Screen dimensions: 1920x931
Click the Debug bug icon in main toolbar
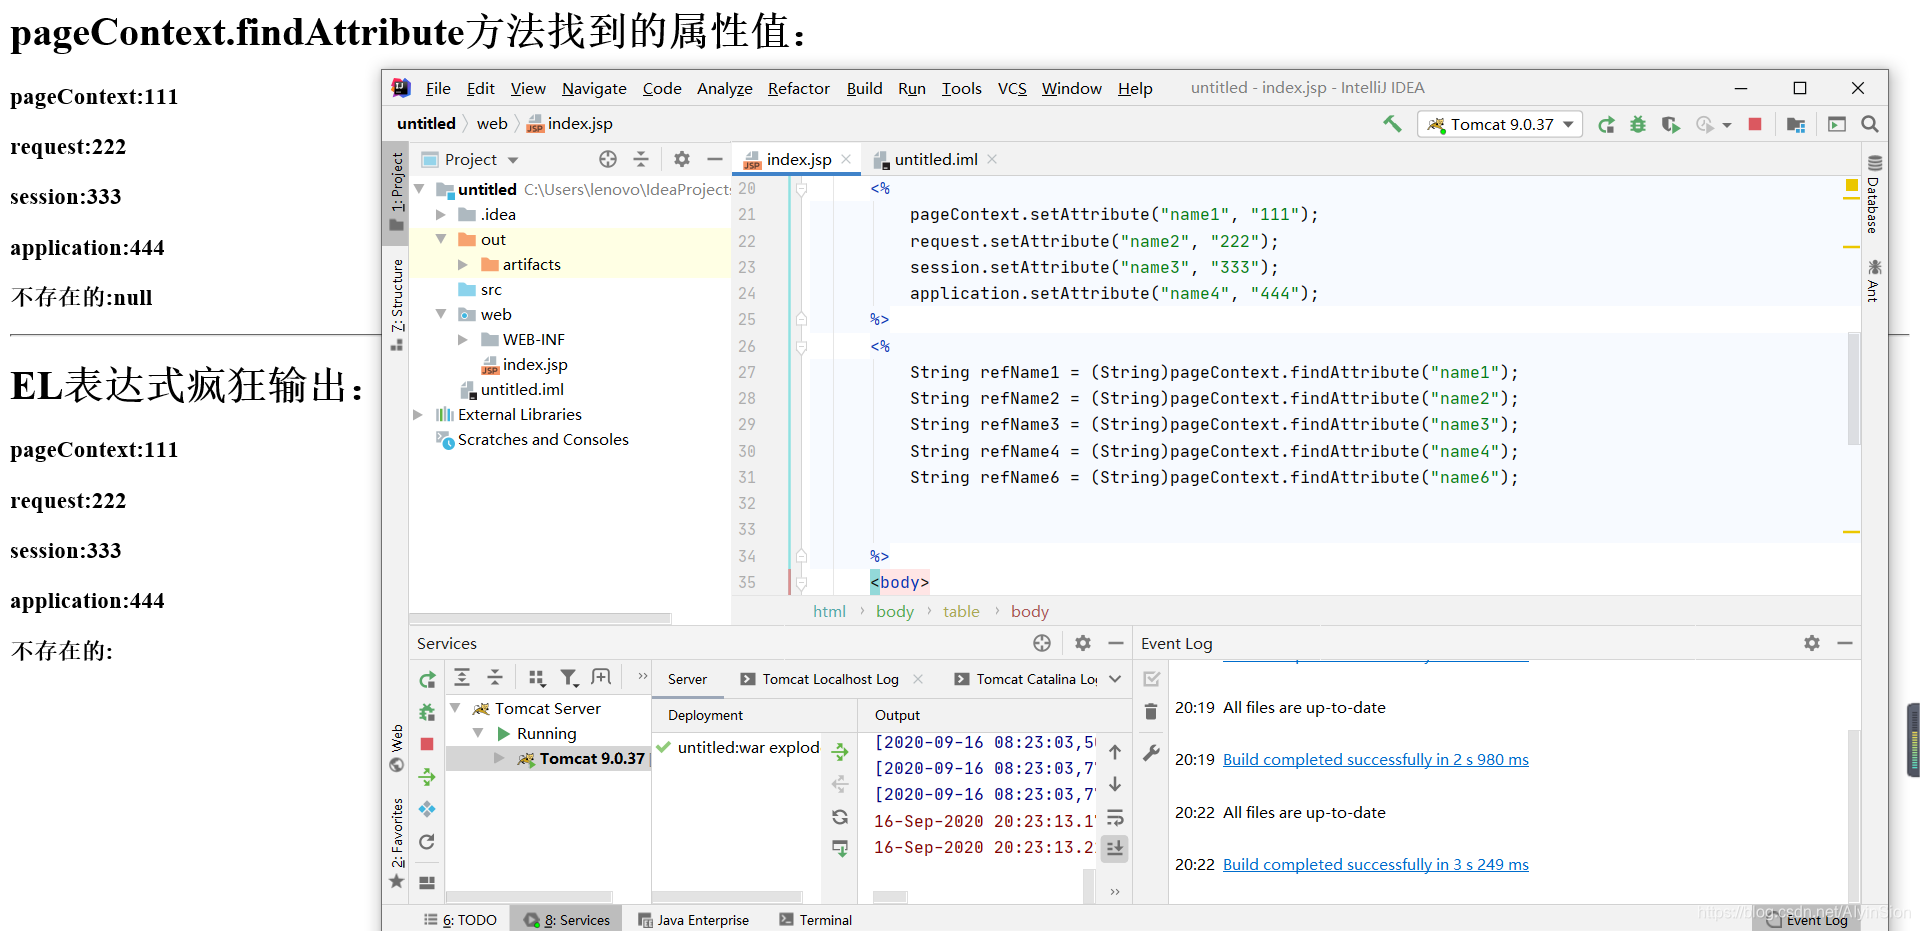[1638, 124]
